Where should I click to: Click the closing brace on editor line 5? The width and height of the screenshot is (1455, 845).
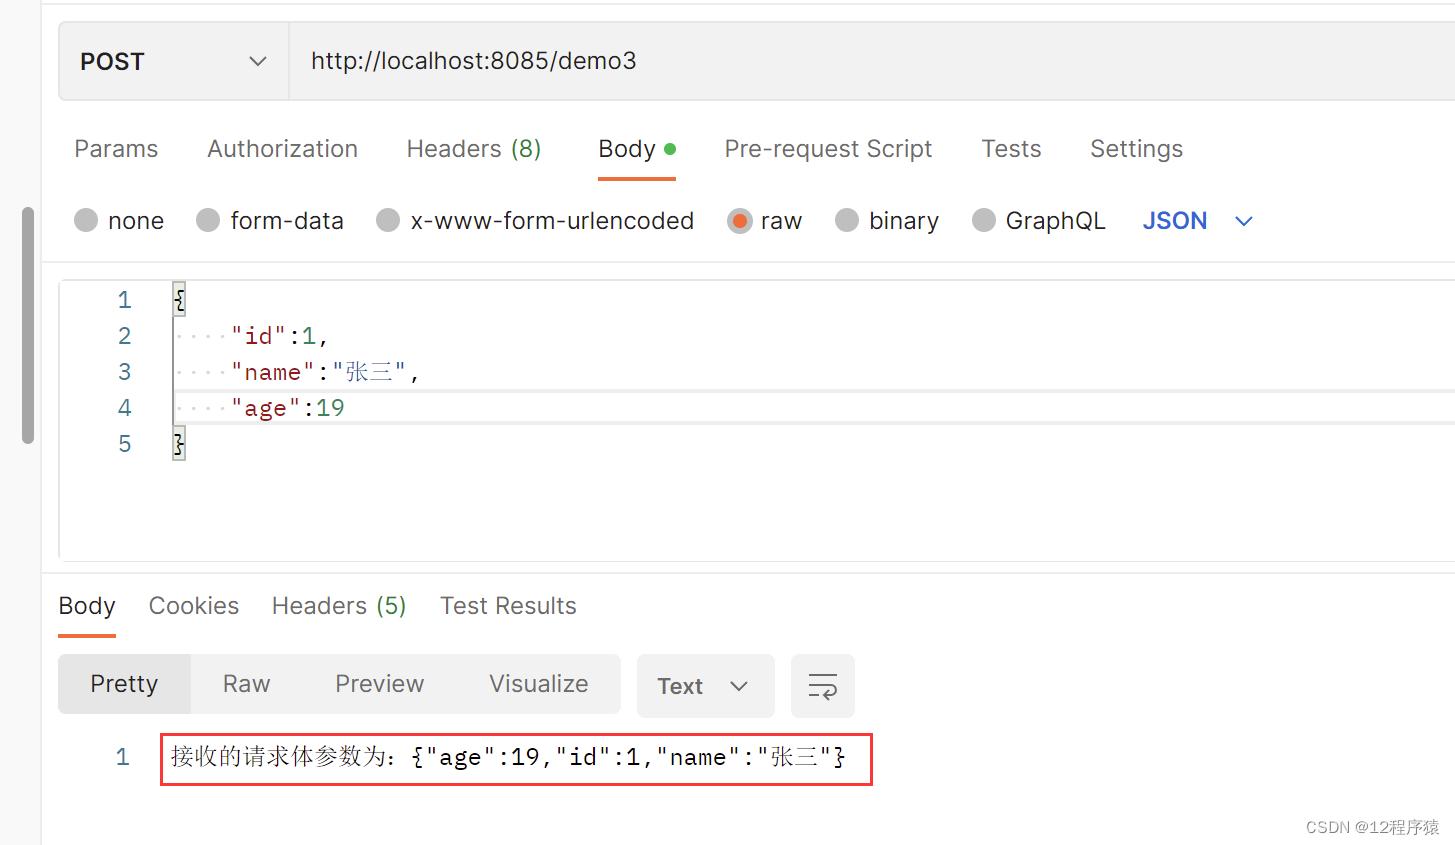[179, 444]
